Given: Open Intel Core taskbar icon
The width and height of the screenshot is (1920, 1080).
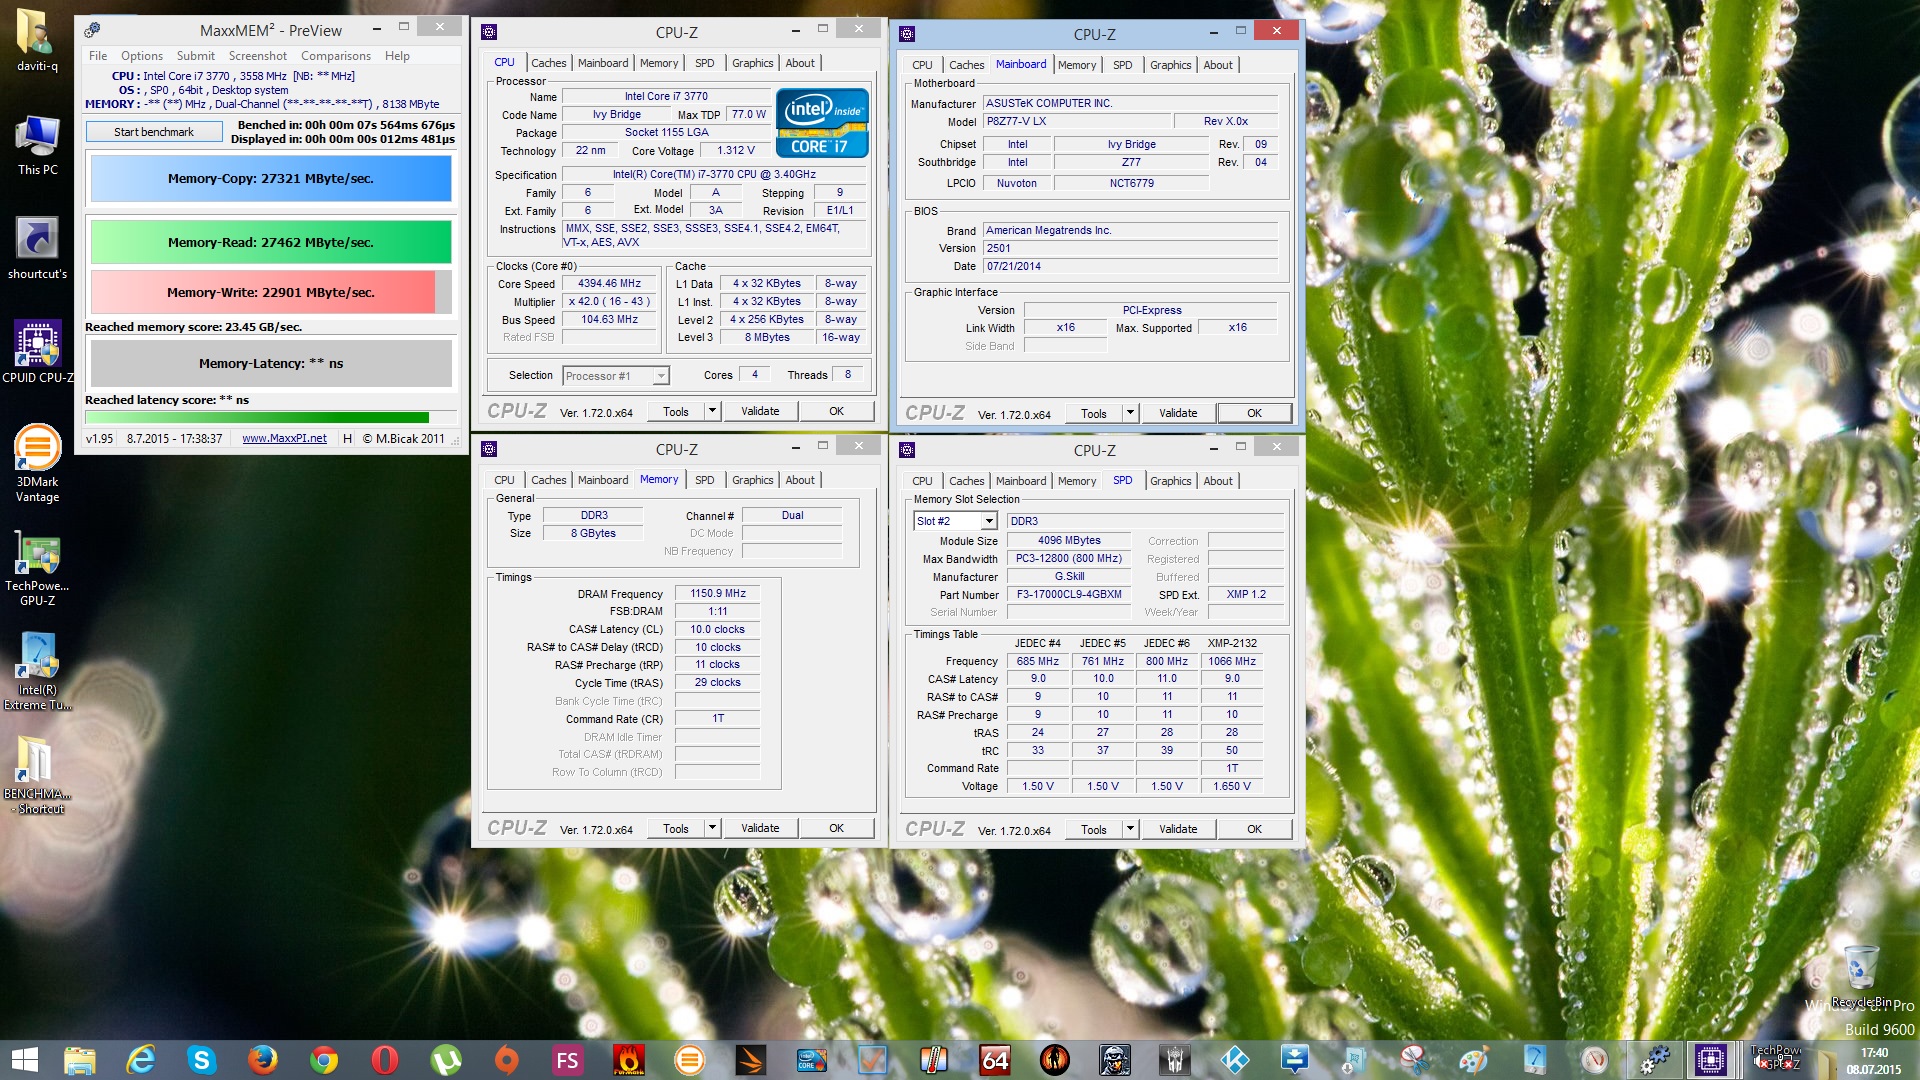Looking at the screenshot, I should [x=811, y=1060].
